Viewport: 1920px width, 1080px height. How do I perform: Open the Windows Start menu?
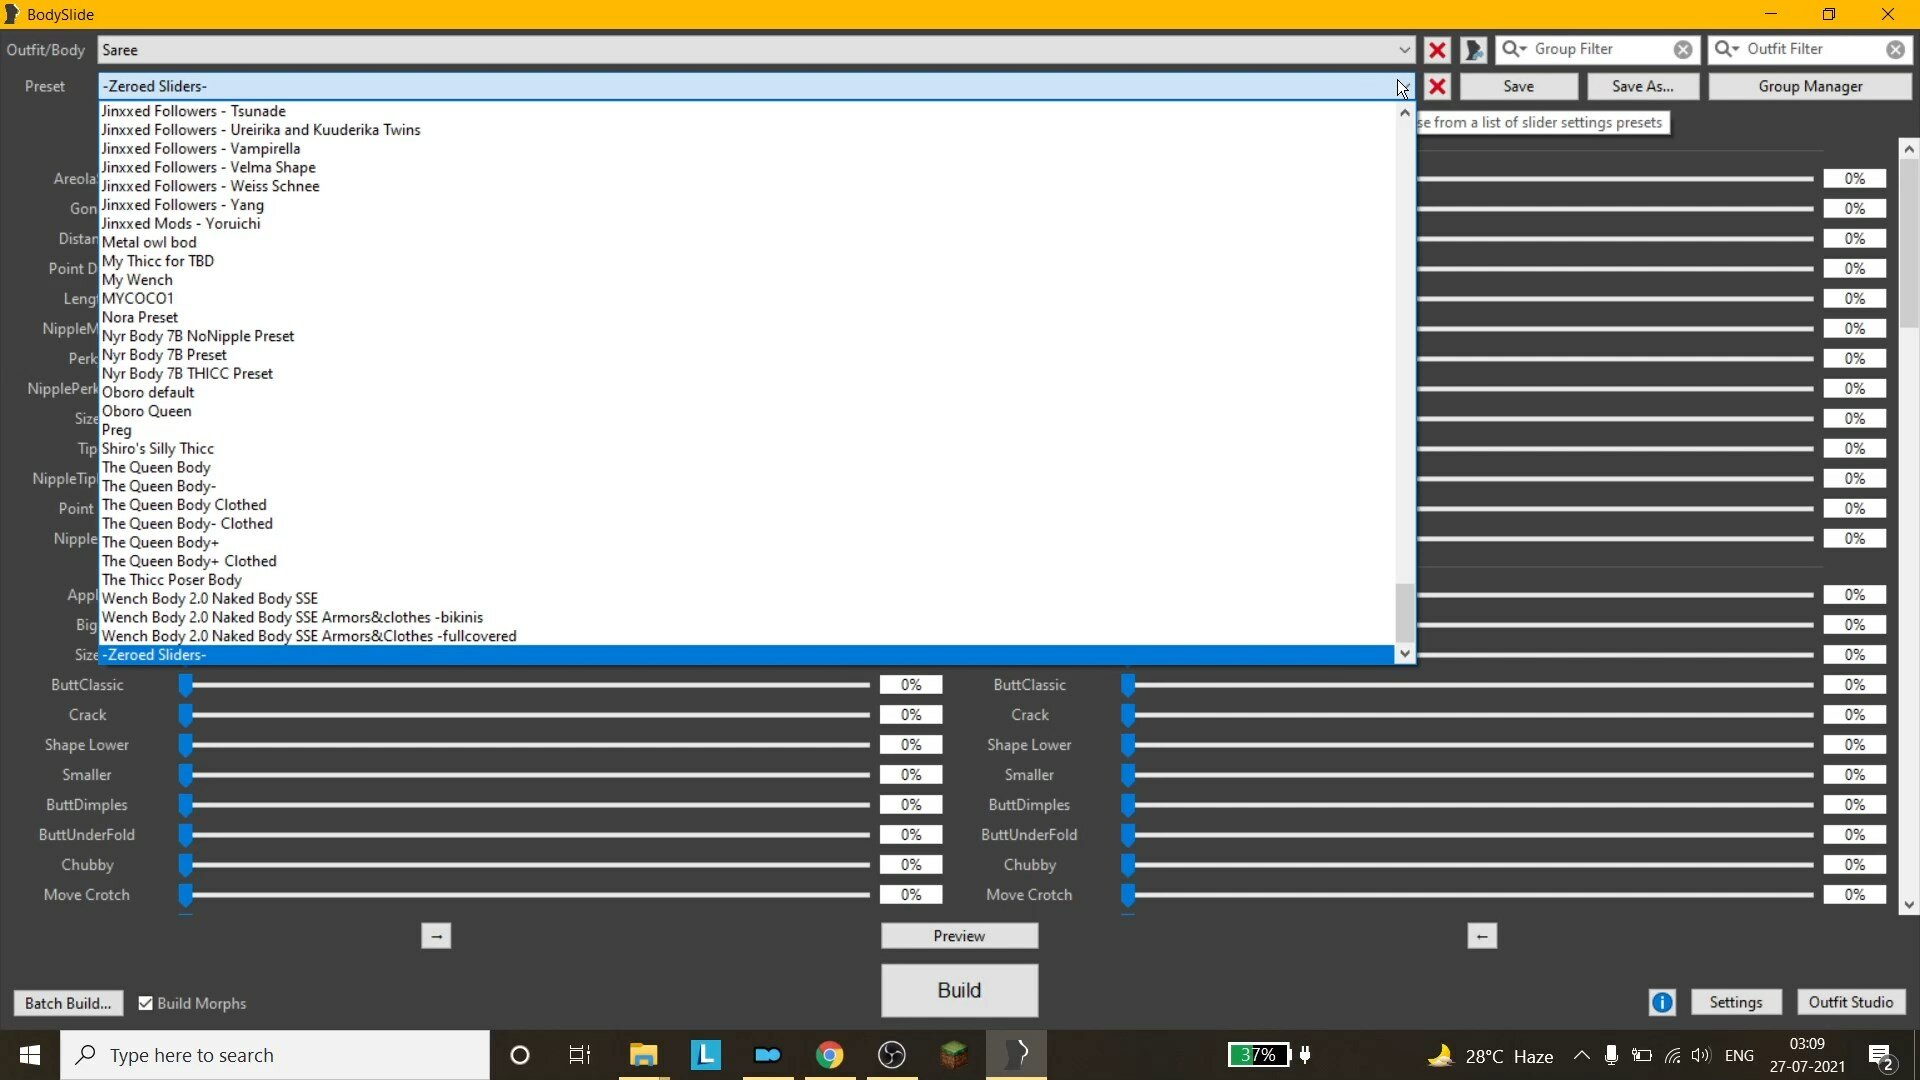[30, 1055]
